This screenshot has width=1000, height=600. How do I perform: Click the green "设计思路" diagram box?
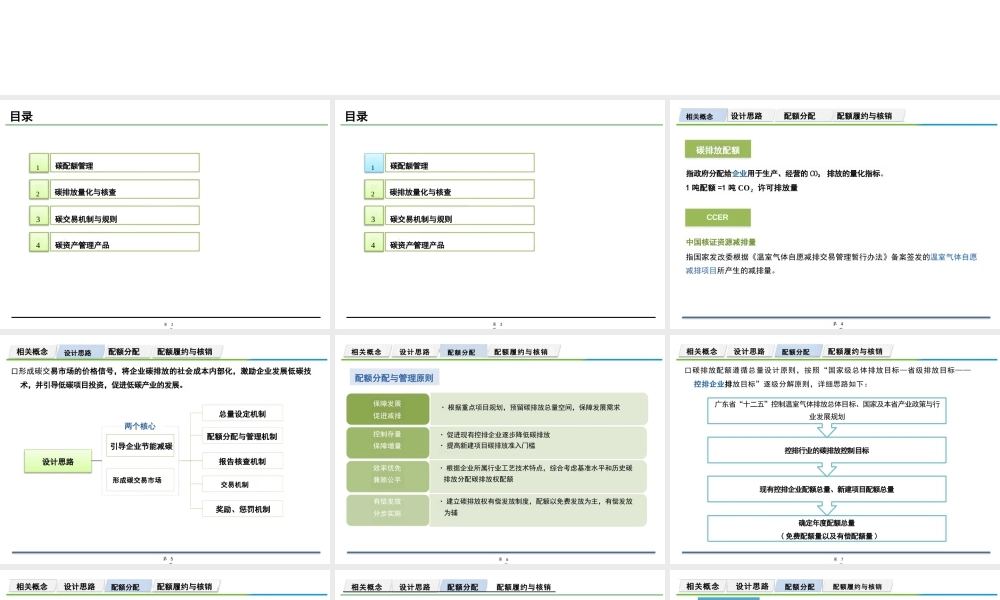click(57, 460)
